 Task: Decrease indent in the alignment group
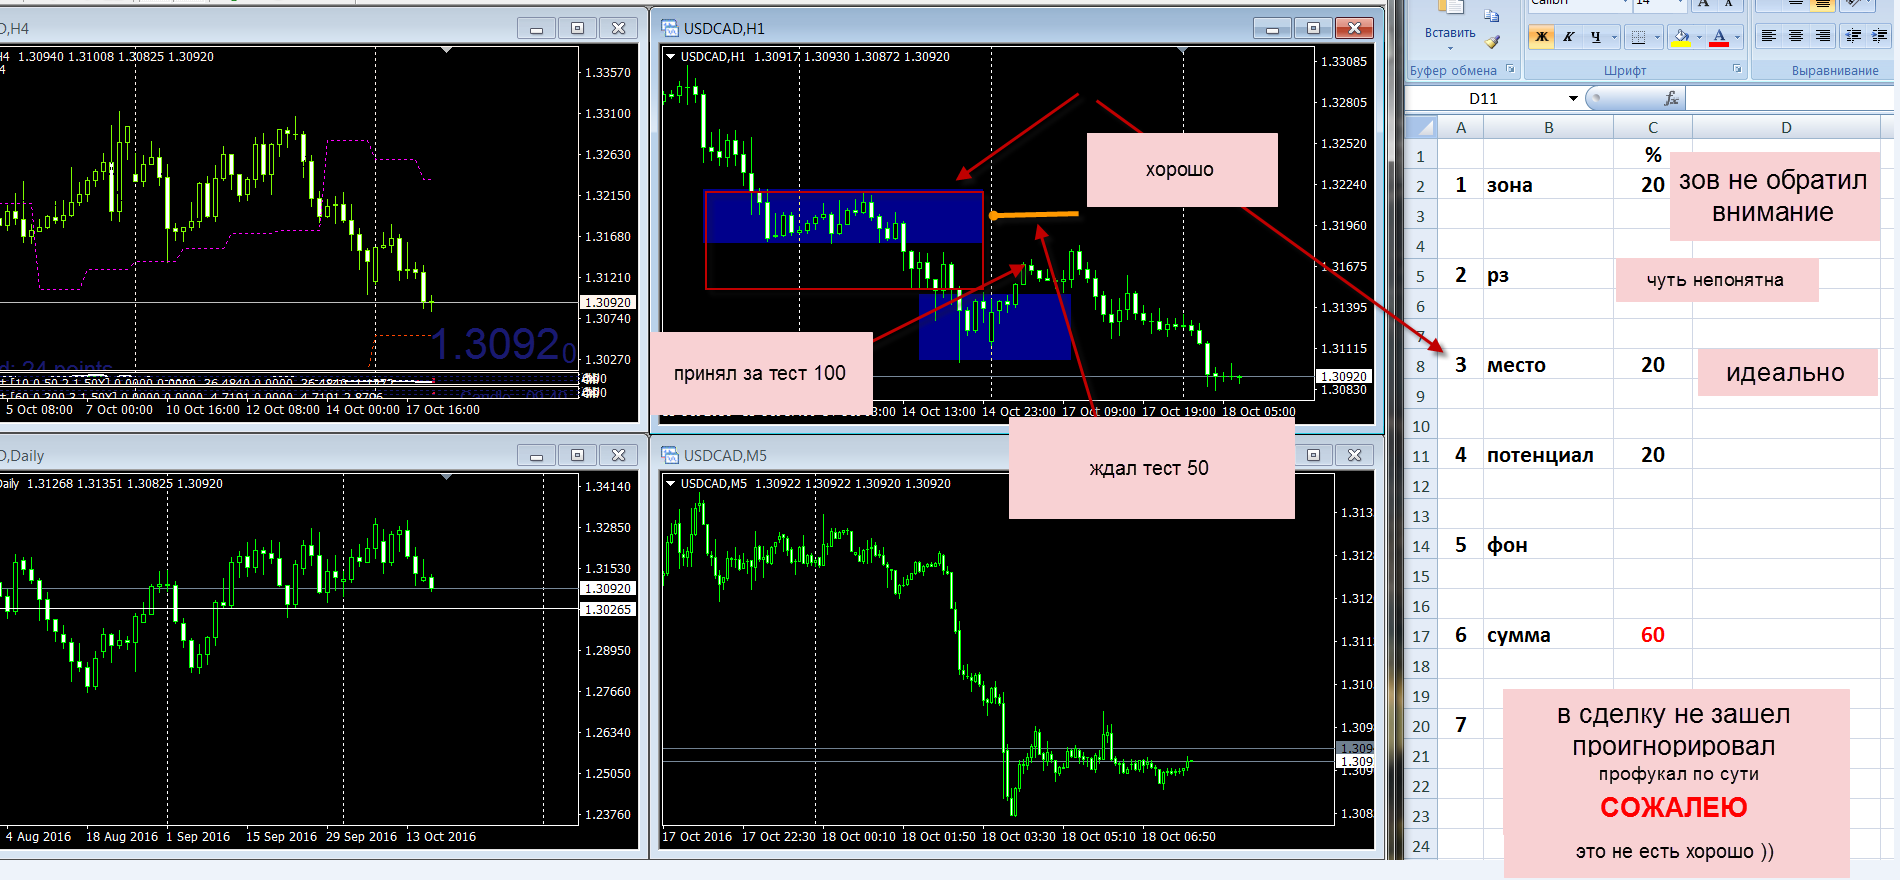1853,36
